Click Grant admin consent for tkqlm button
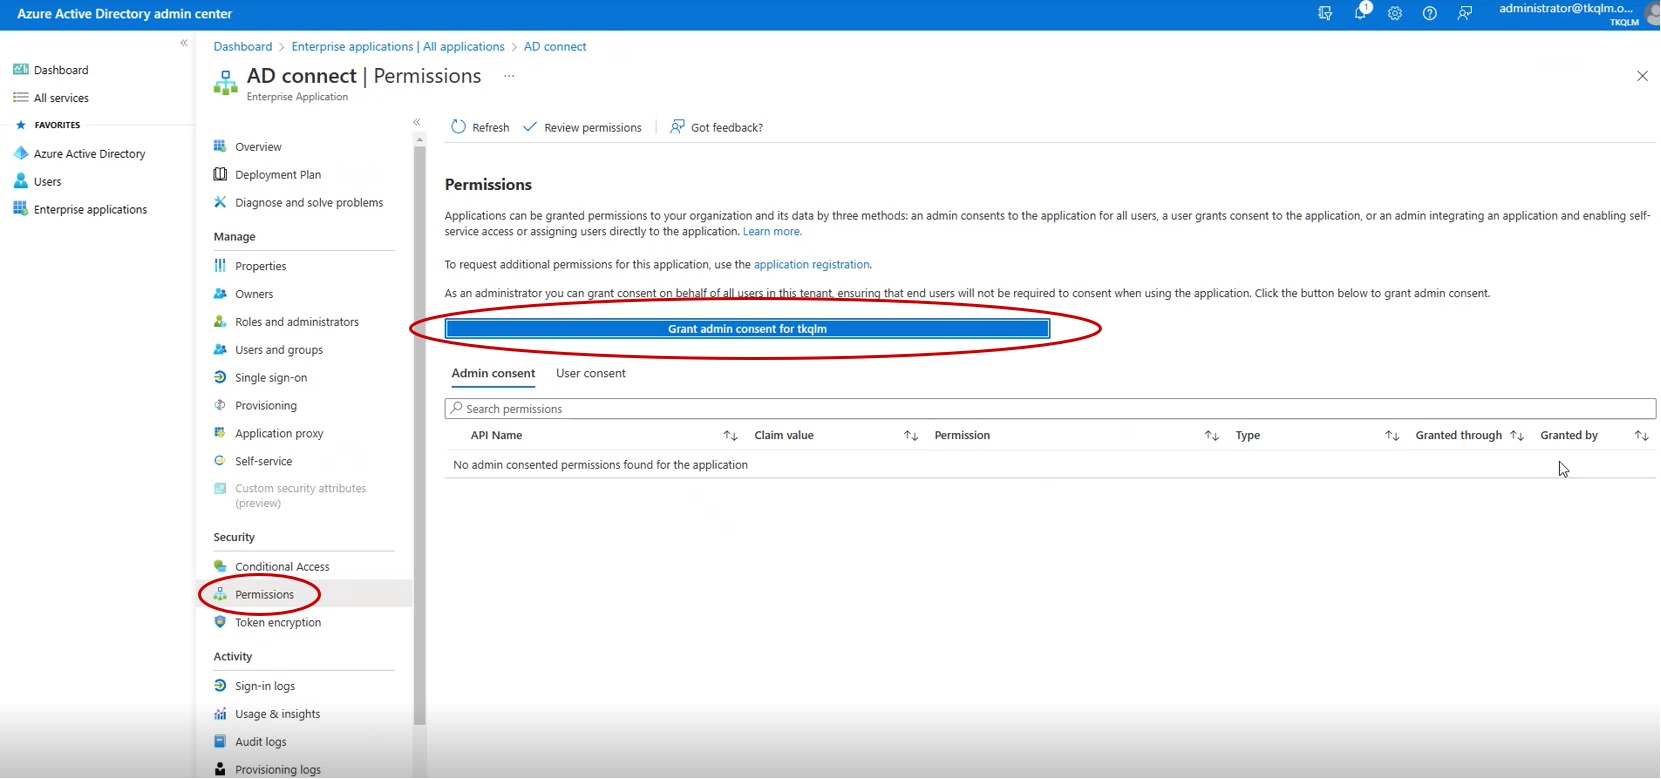This screenshot has height=779, width=1661. coord(747,328)
